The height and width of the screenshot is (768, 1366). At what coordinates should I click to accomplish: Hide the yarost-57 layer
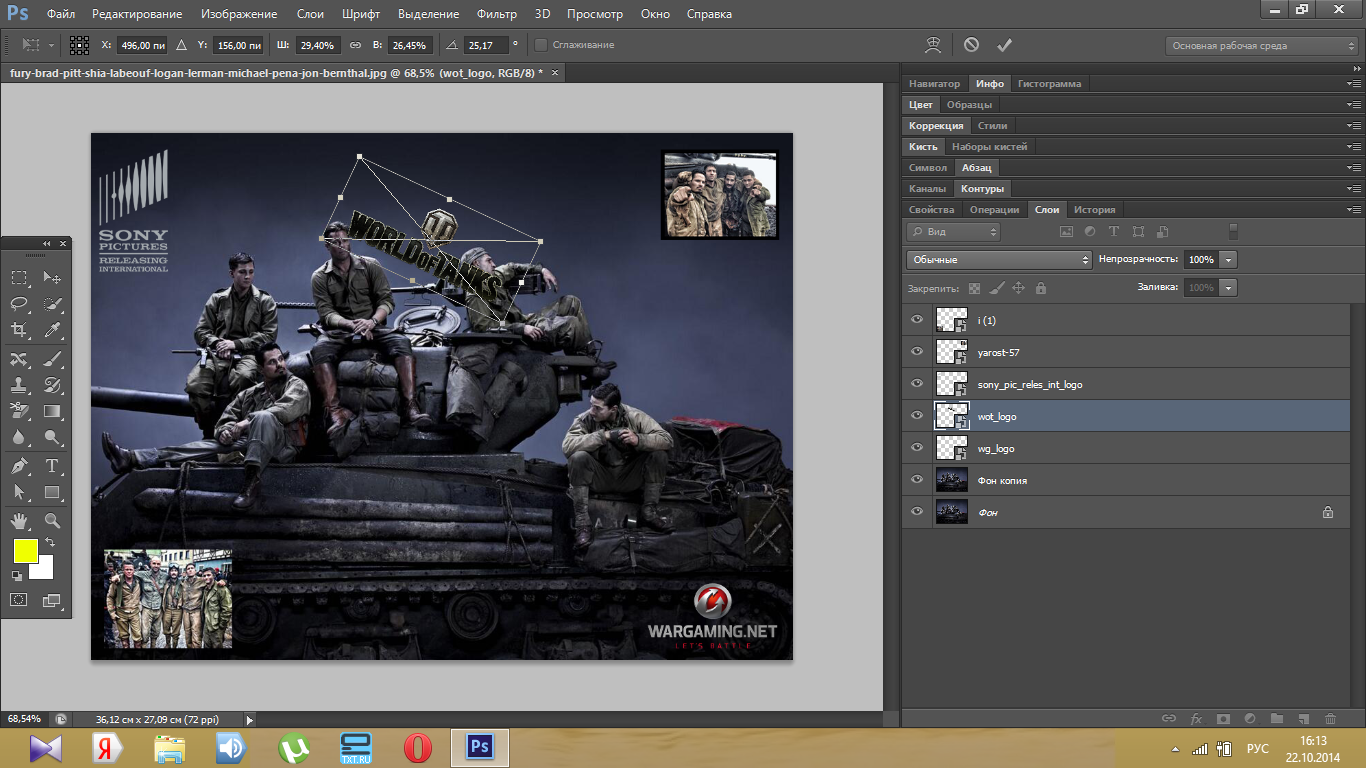click(917, 352)
